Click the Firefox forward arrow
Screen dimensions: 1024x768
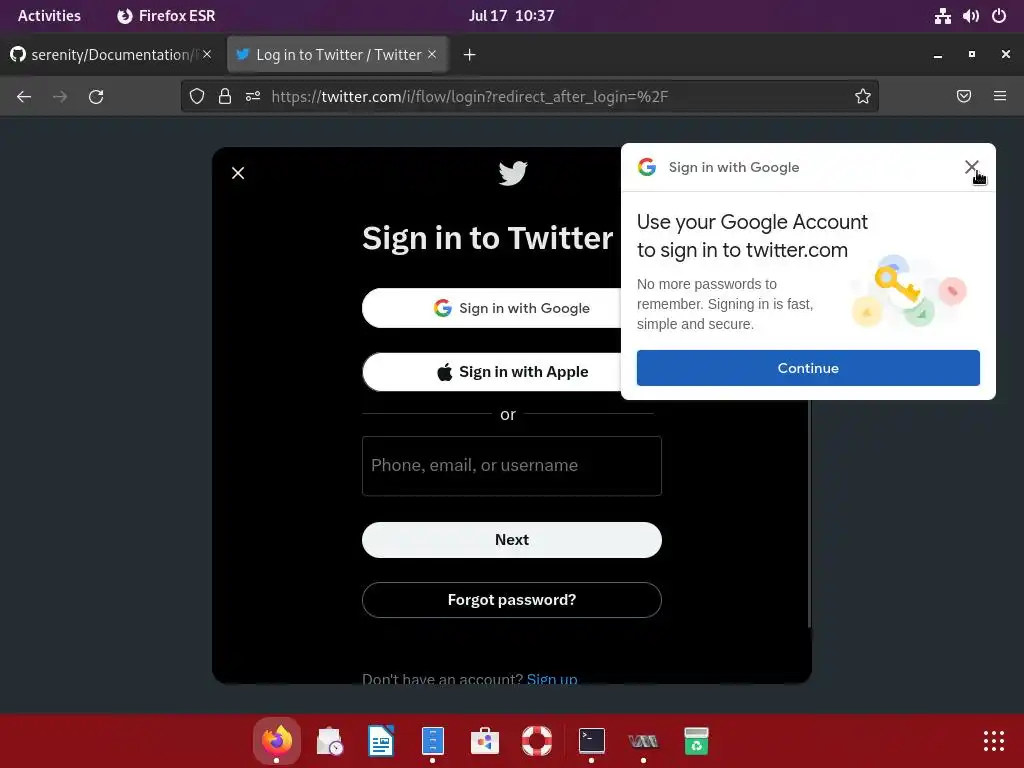coord(60,97)
